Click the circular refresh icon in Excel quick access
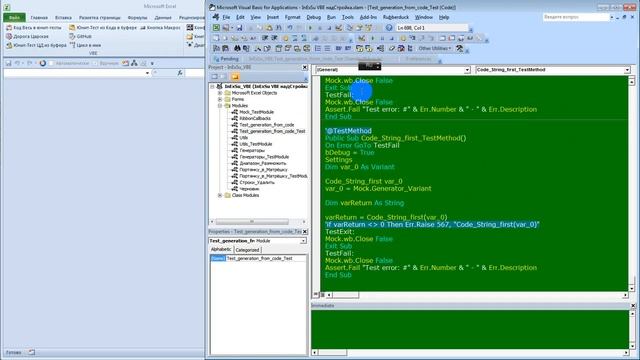Screen dimensions: 640x360 [42, 63]
